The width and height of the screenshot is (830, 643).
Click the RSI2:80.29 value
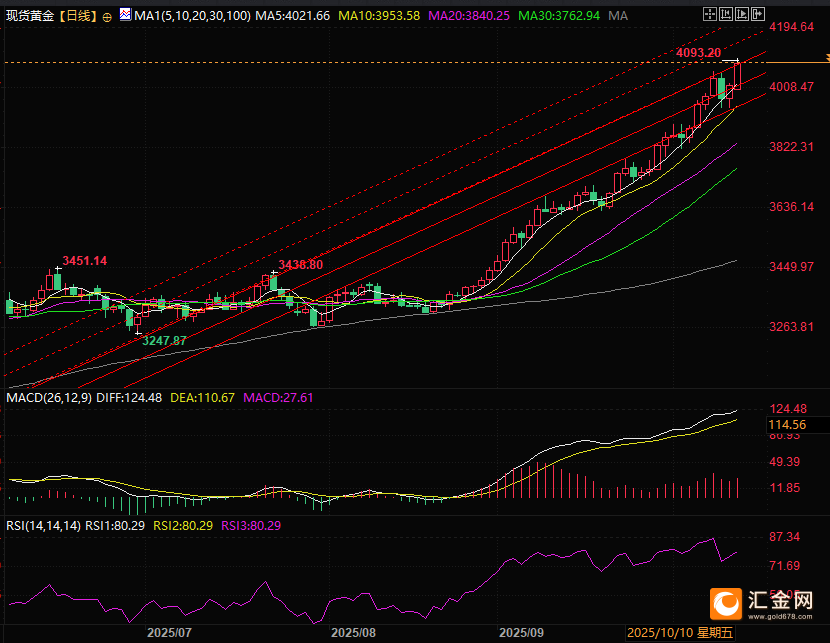(183, 526)
